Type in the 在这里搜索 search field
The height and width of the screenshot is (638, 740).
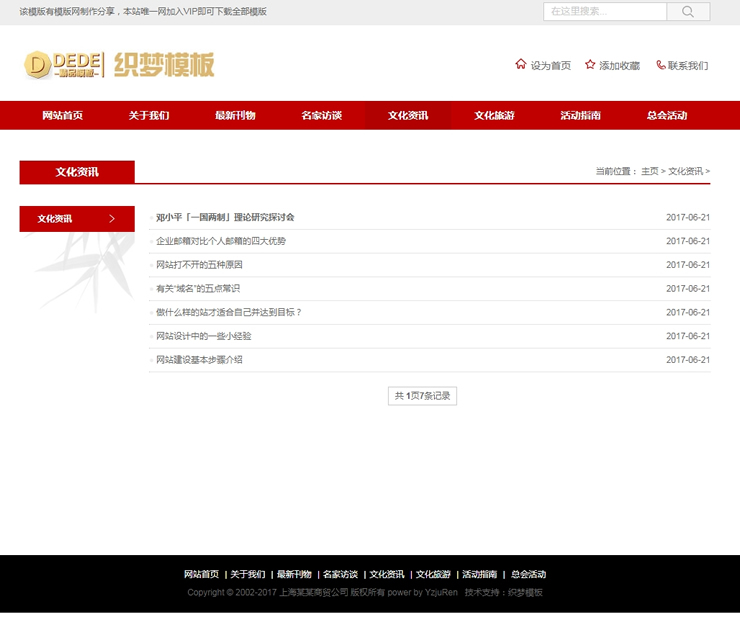(x=604, y=12)
